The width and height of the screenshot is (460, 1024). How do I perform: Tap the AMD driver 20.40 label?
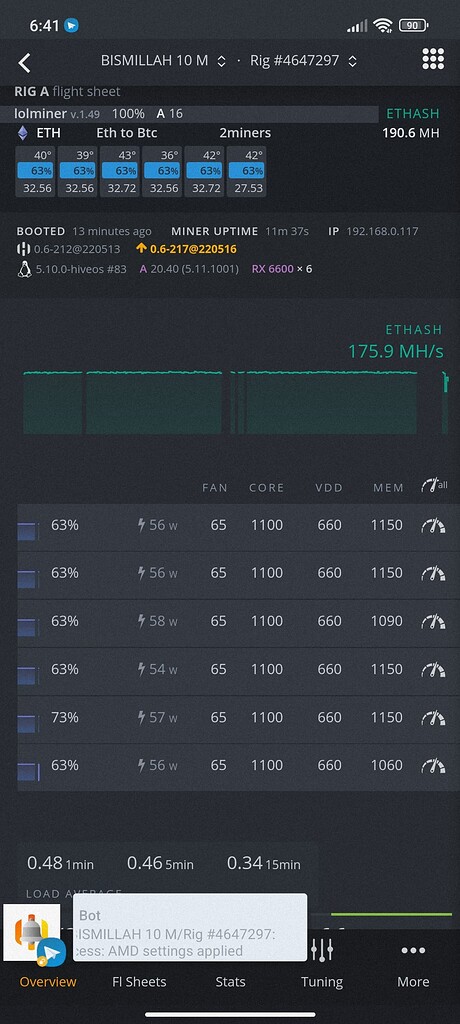point(189,269)
